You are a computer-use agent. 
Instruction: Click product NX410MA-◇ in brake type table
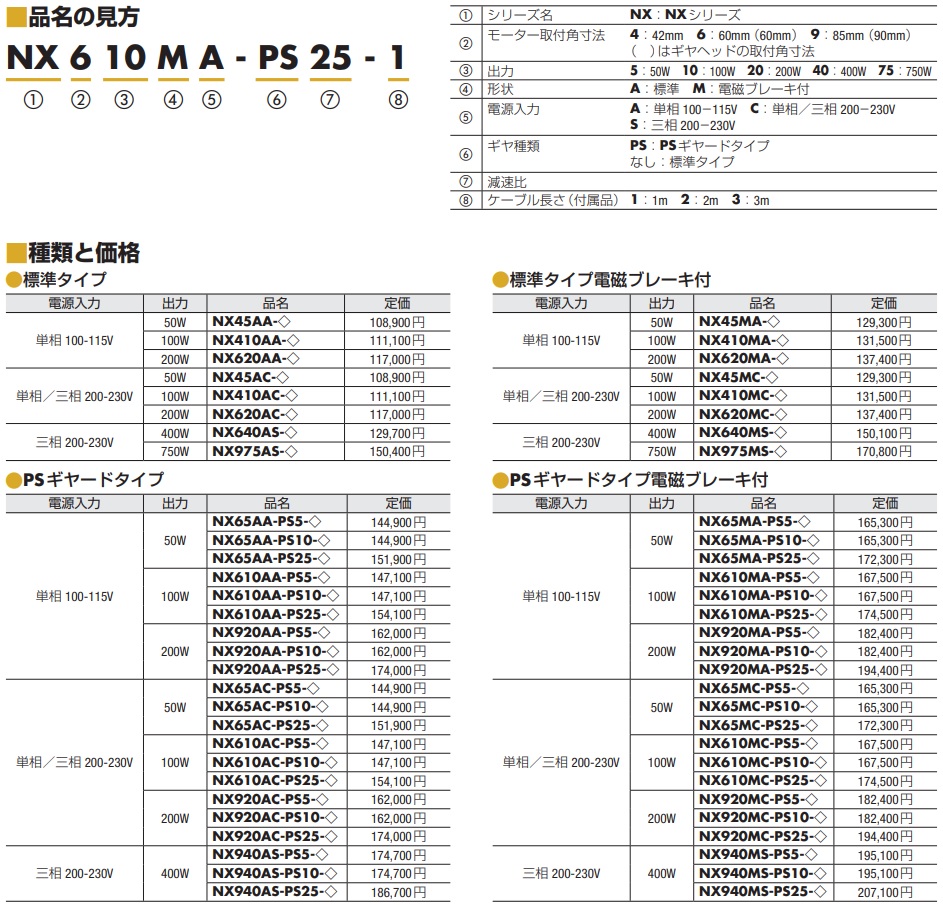[x=740, y=341]
